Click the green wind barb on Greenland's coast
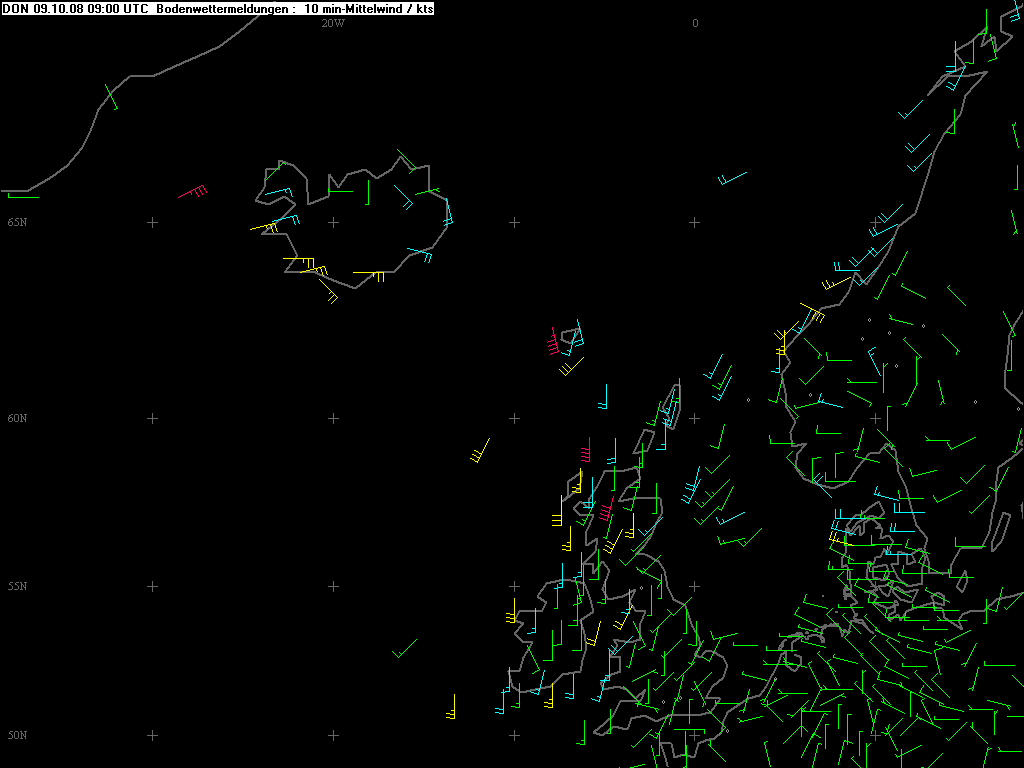 (111, 97)
